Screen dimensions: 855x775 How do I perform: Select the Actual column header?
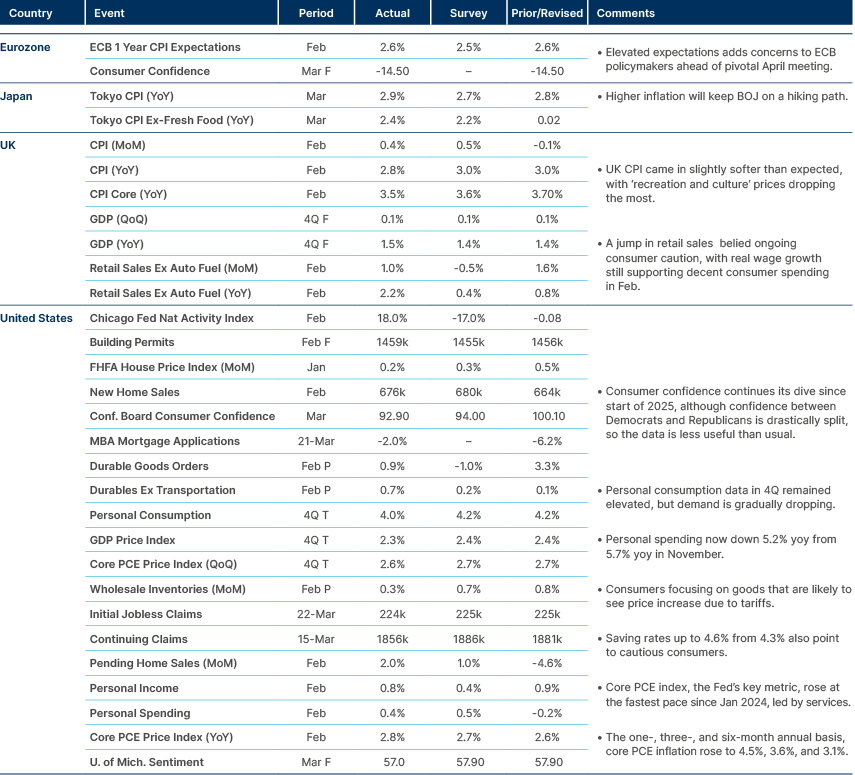(x=392, y=14)
